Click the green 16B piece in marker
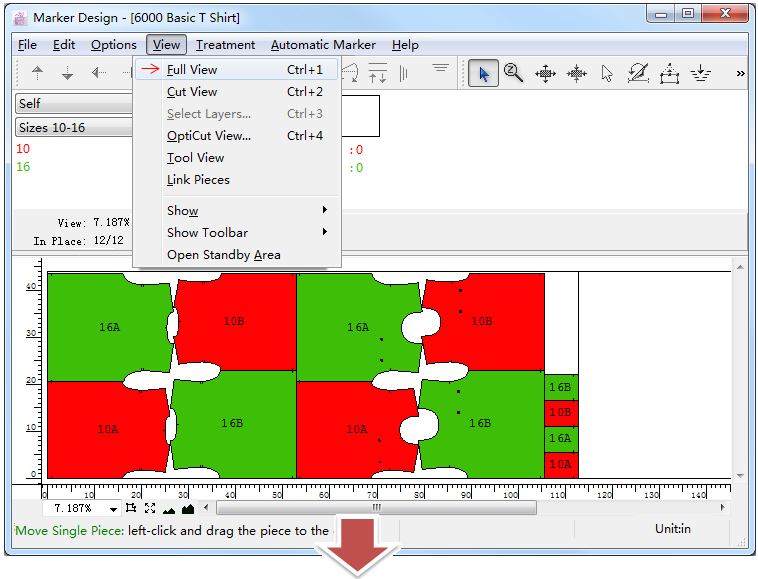Screen dimensions: 758x579 point(232,424)
